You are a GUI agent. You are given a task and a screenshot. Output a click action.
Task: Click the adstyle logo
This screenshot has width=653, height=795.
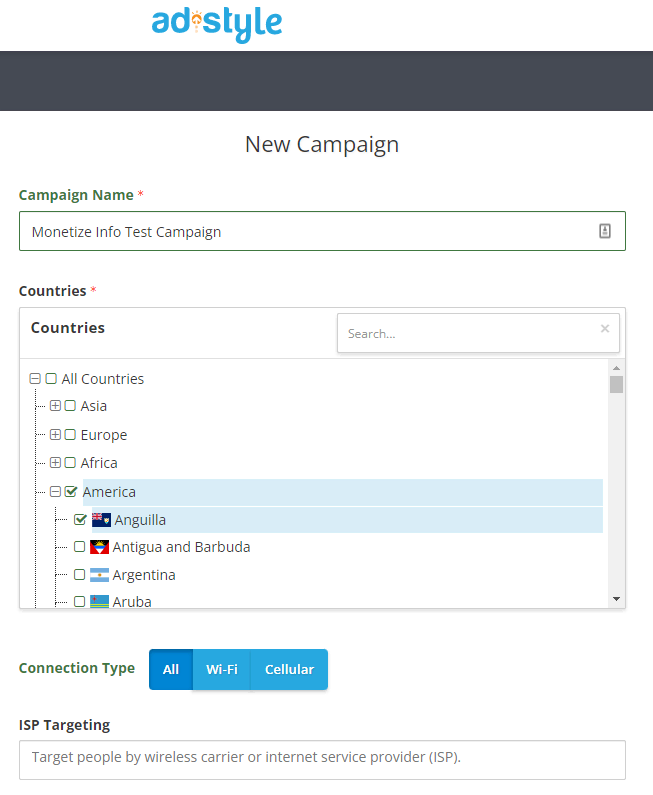point(216,24)
